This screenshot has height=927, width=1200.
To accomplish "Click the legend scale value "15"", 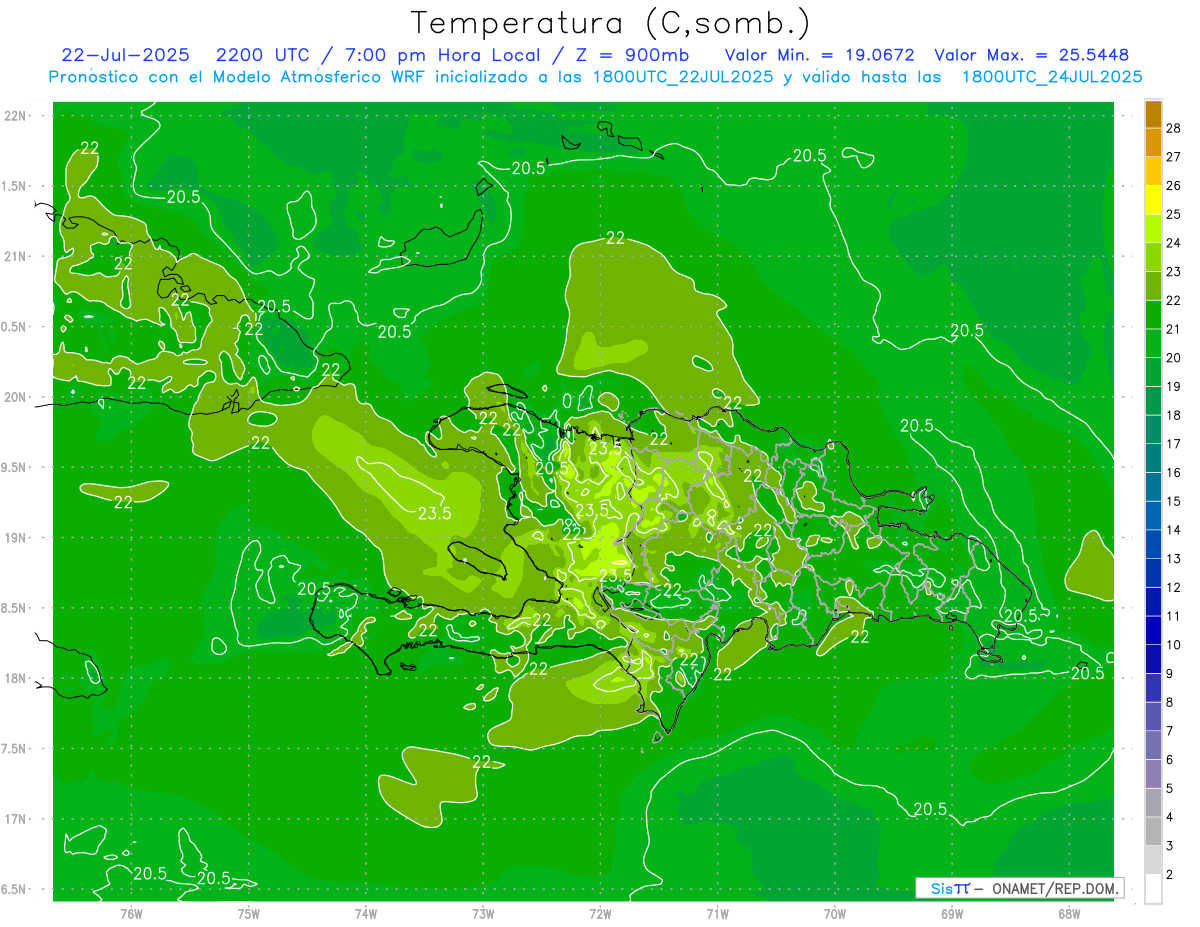I will pyautogui.click(x=1174, y=501).
